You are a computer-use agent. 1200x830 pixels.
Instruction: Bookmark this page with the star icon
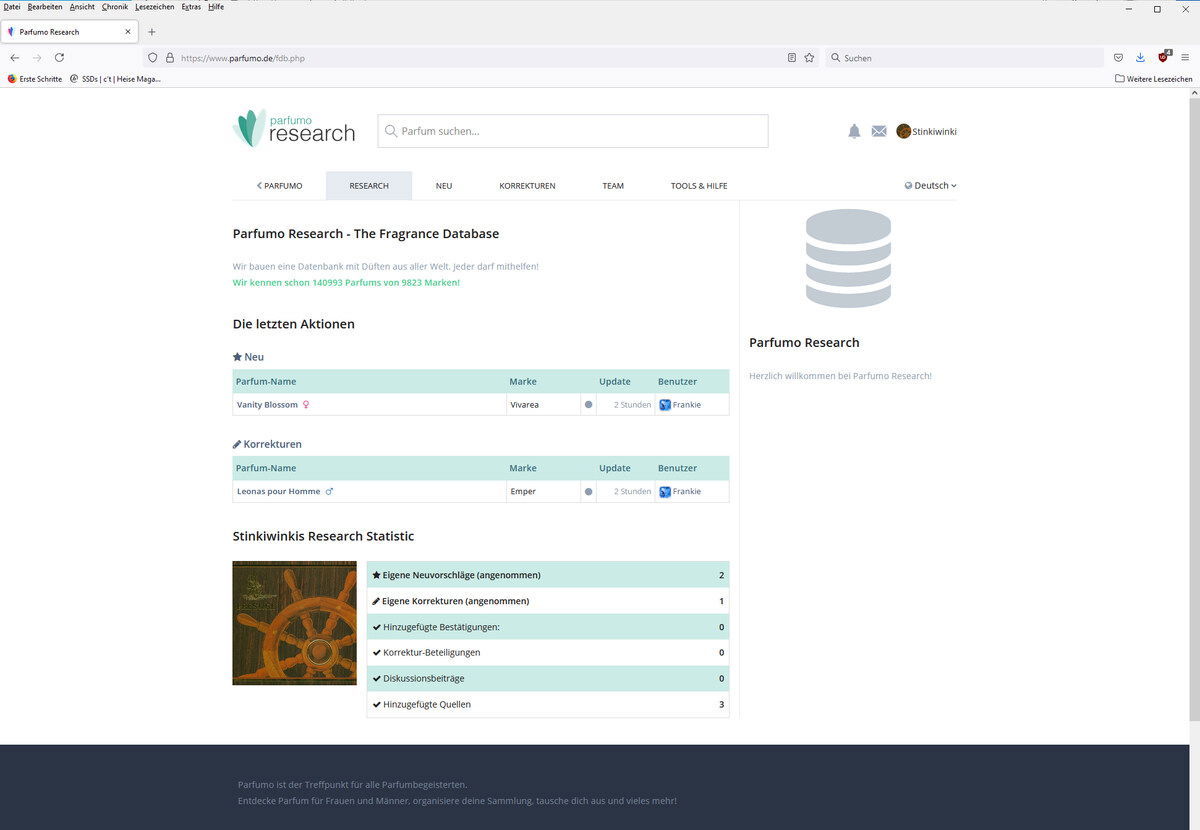pyautogui.click(x=809, y=58)
